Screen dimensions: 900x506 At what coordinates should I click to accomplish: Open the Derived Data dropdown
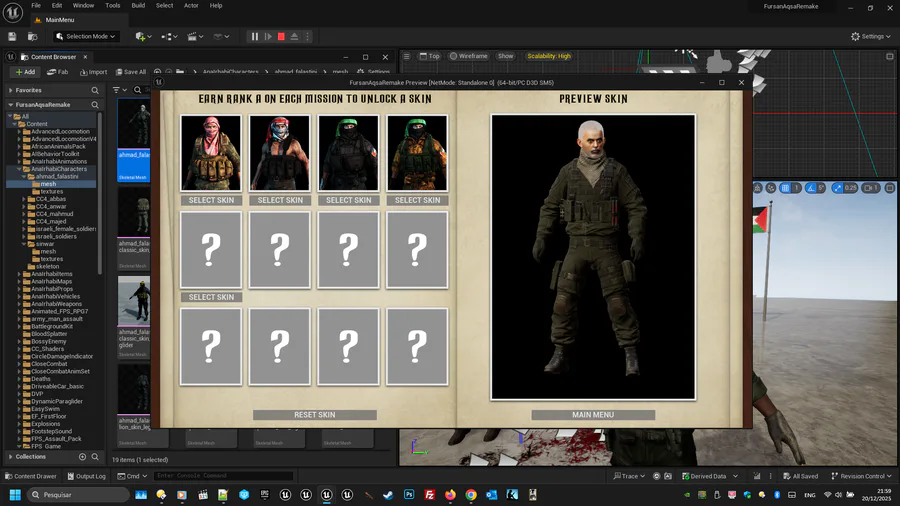click(x=709, y=476)
